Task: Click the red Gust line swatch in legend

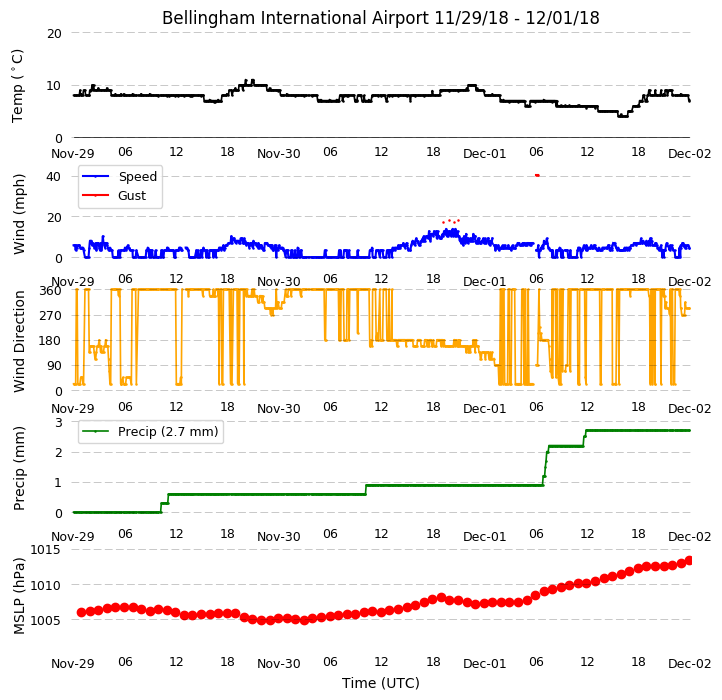Action: click(95, 196)
